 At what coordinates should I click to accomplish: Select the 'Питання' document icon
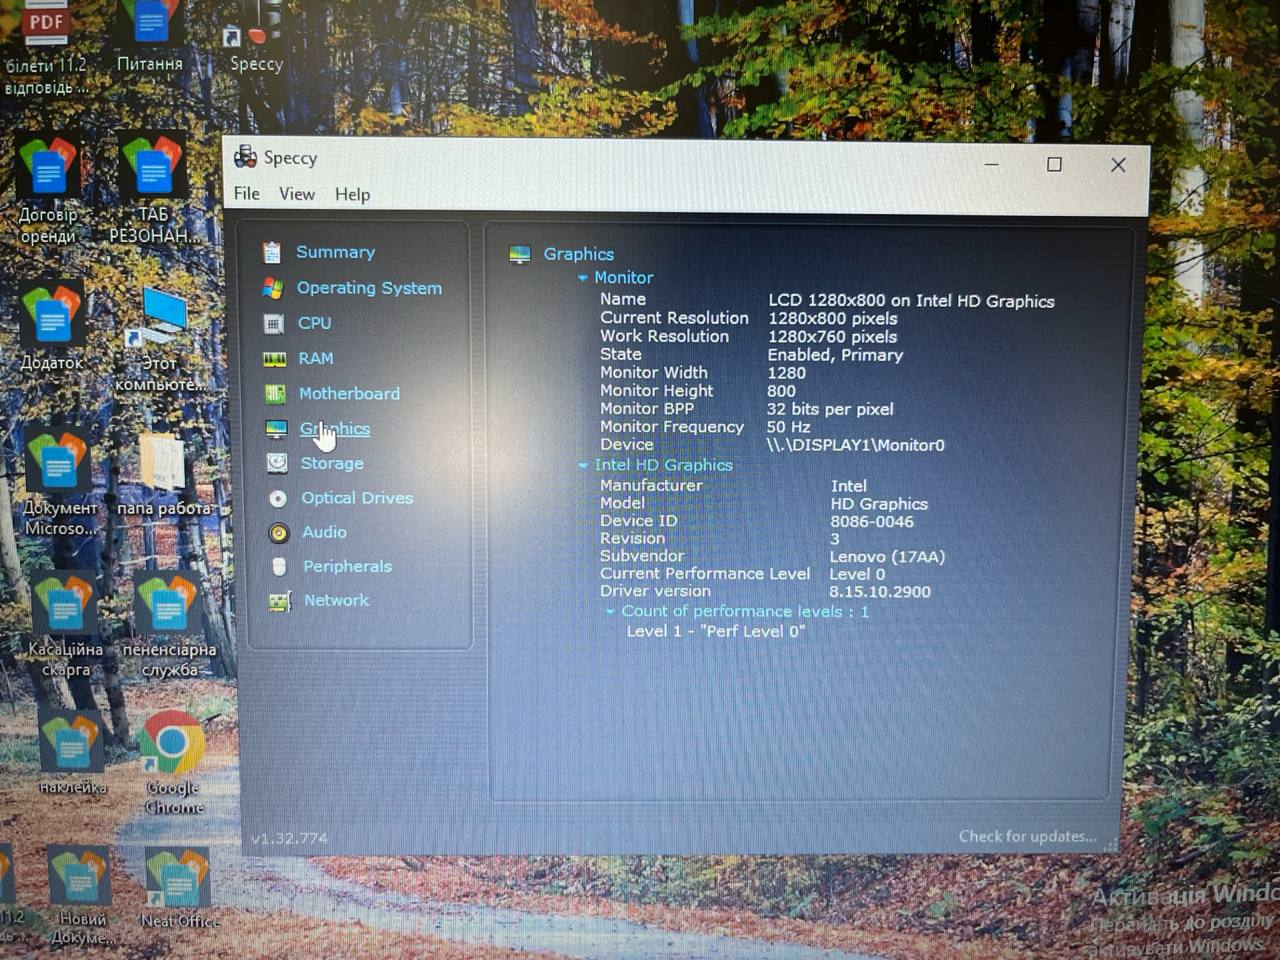point(150,38)
